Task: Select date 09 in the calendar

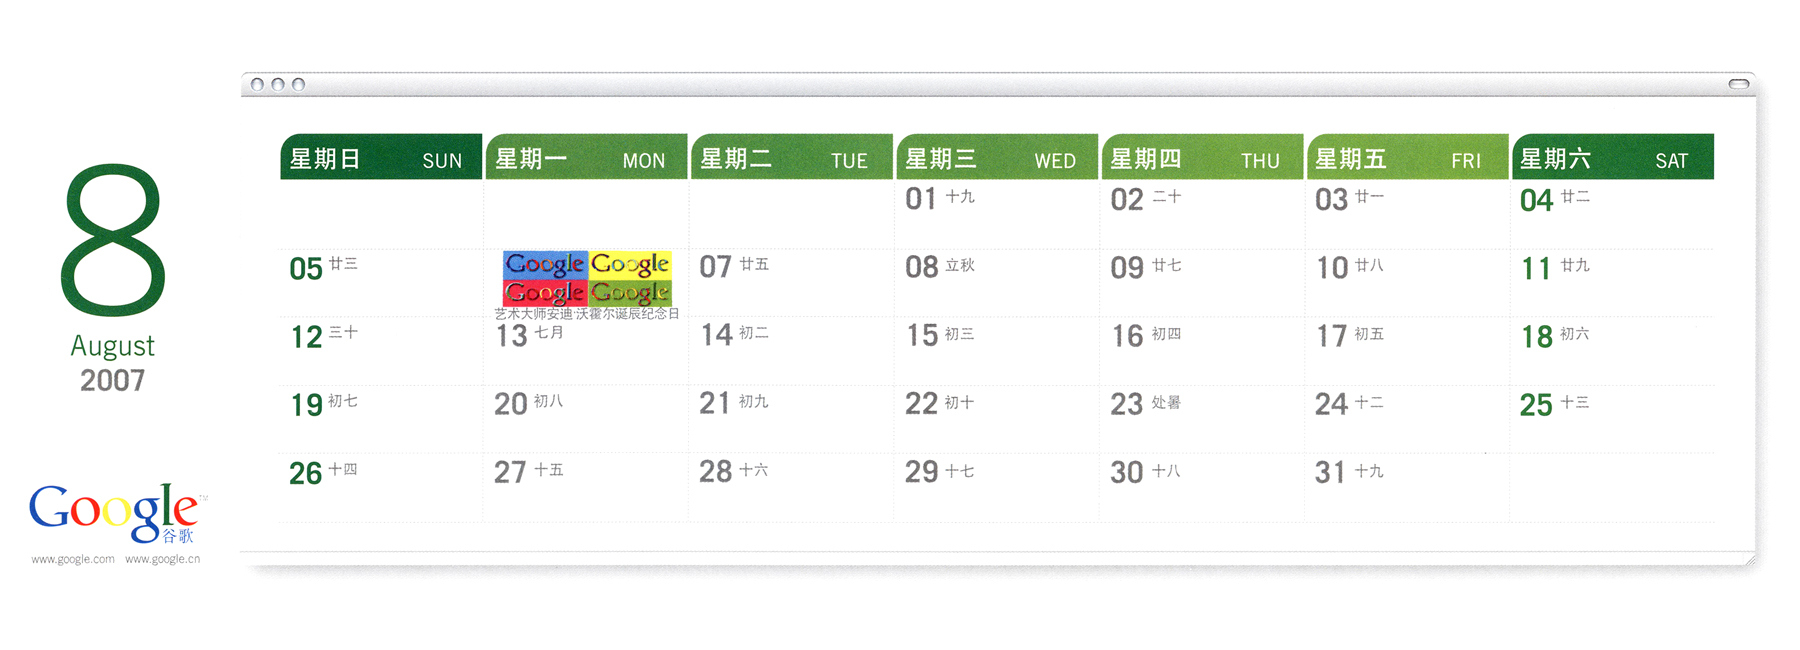Action: [1127, 268]
